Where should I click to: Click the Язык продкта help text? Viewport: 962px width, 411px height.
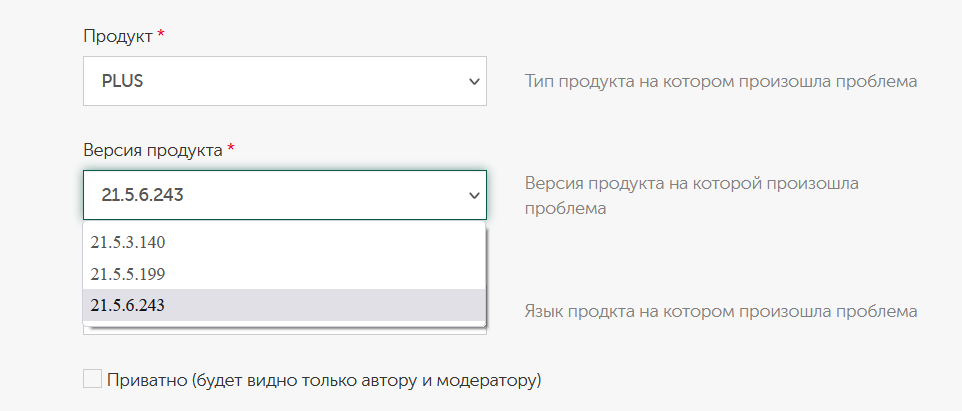point(721,312)
